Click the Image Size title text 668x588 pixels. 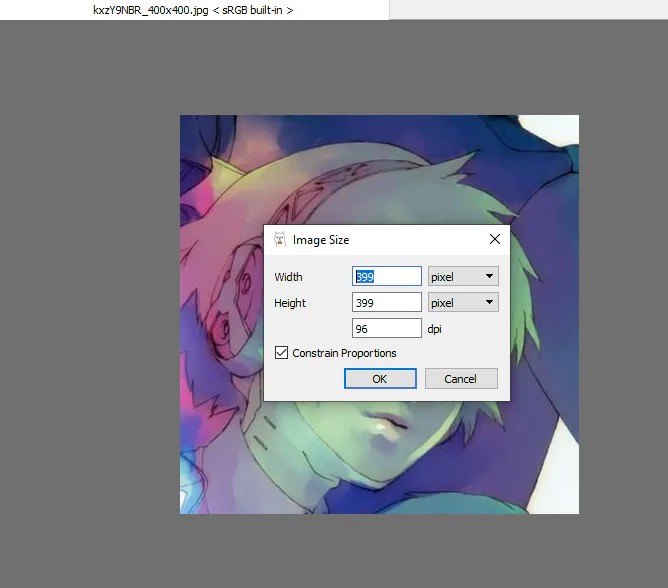point(321,240)
